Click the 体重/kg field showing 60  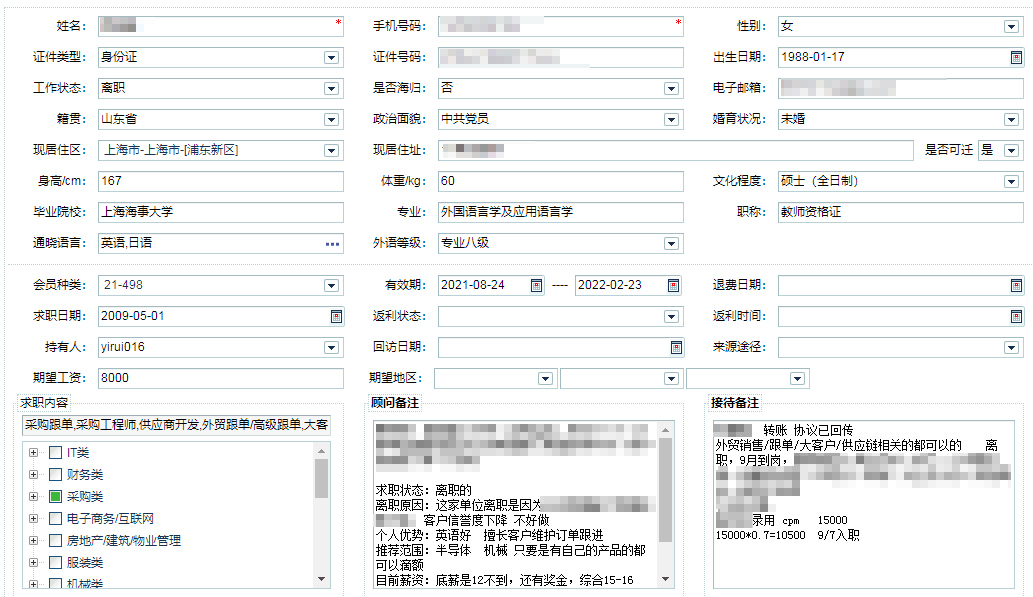point(561,181)
